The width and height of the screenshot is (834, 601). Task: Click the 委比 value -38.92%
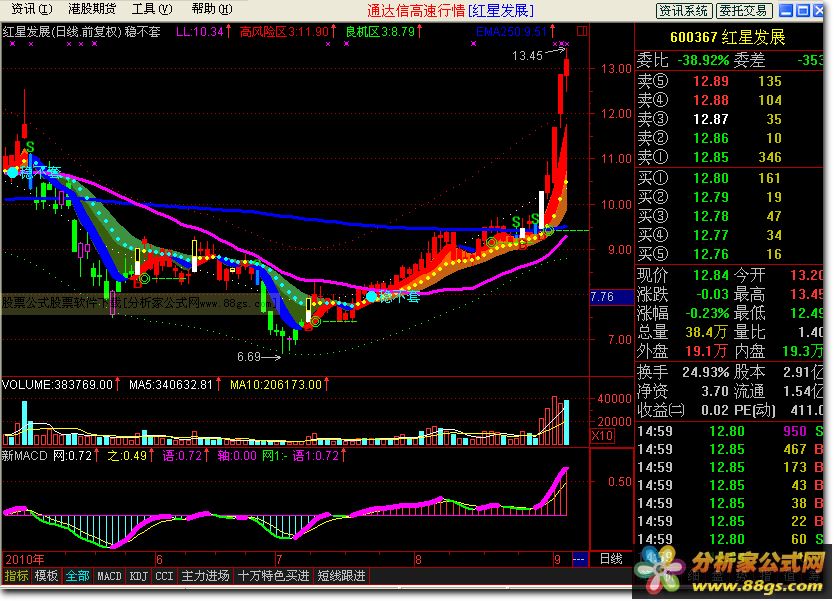[x=703, y=61]
